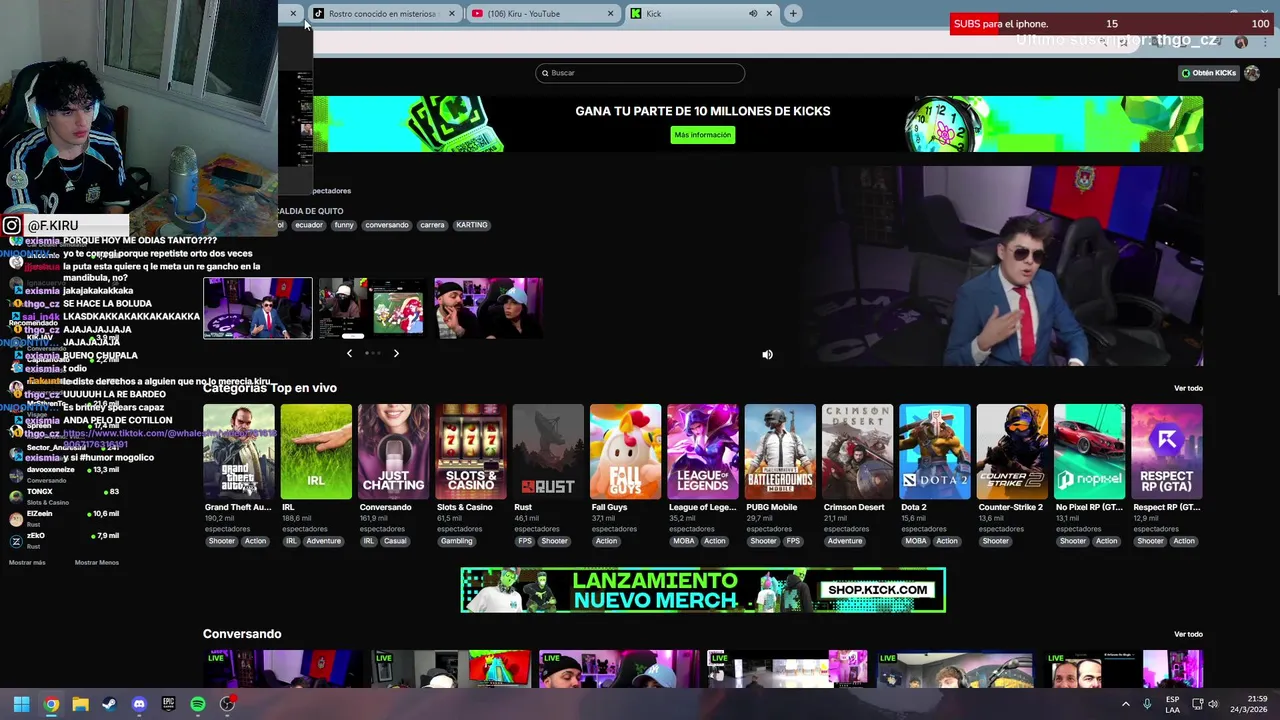Open the IRL category card

[316, 453]
